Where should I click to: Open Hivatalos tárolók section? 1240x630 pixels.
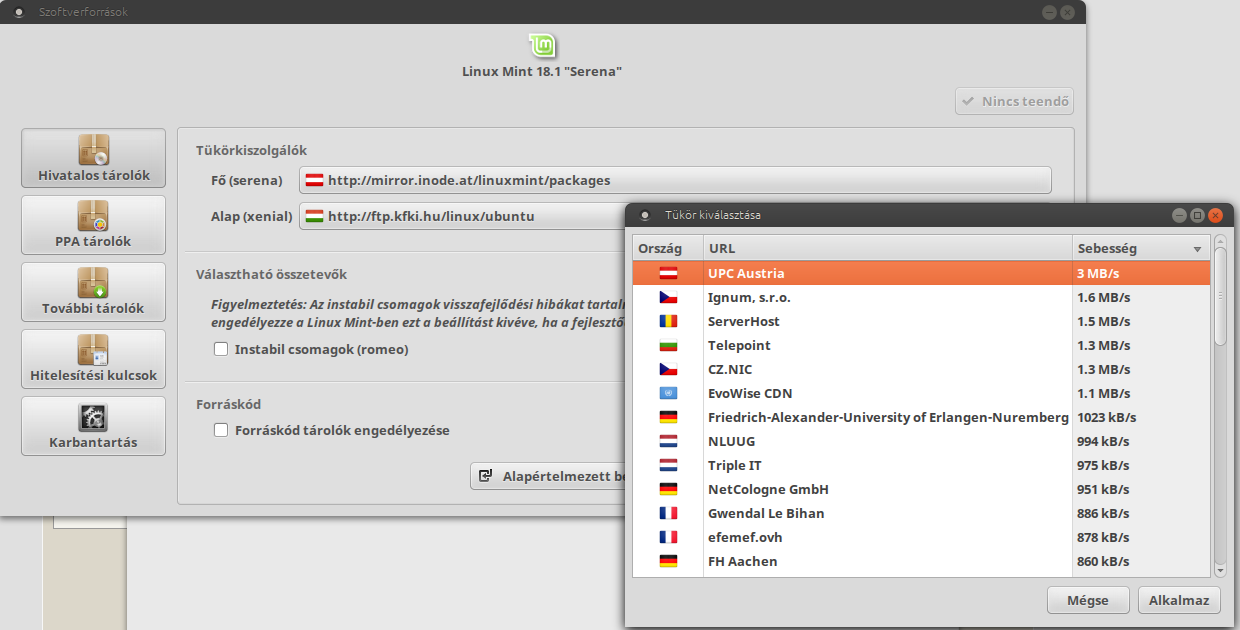click(x=94, y=158)
